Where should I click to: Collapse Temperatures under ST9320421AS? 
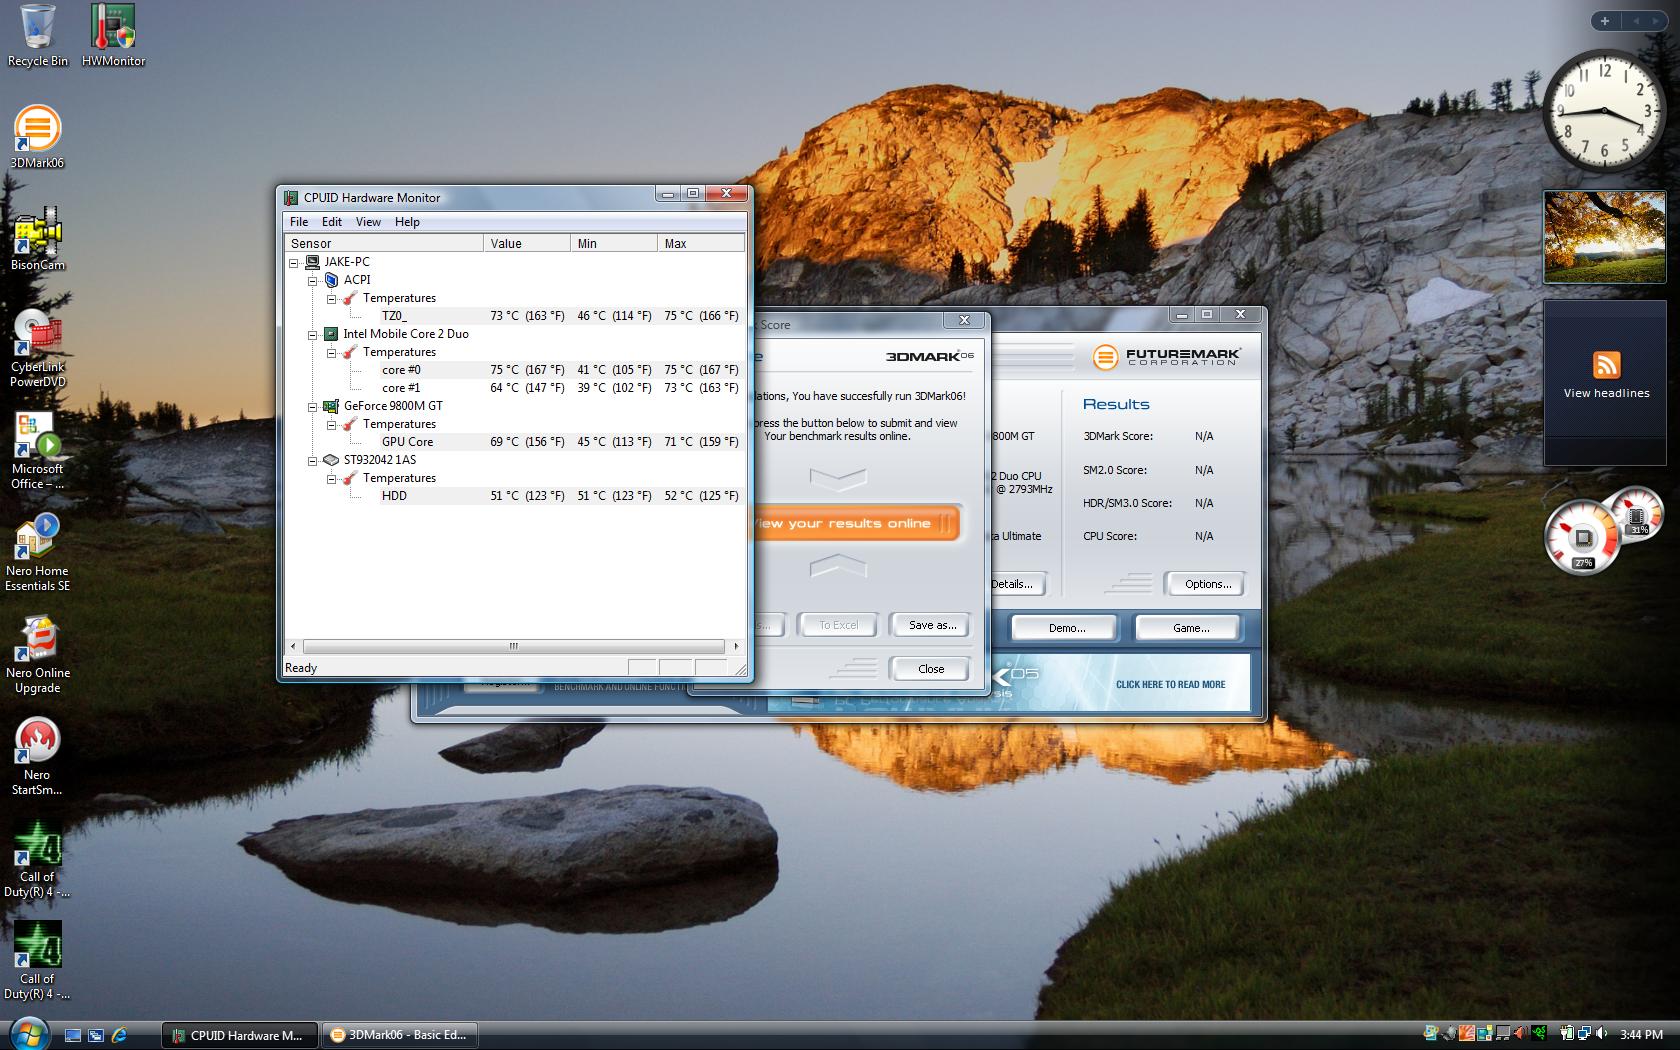point(332,479)
